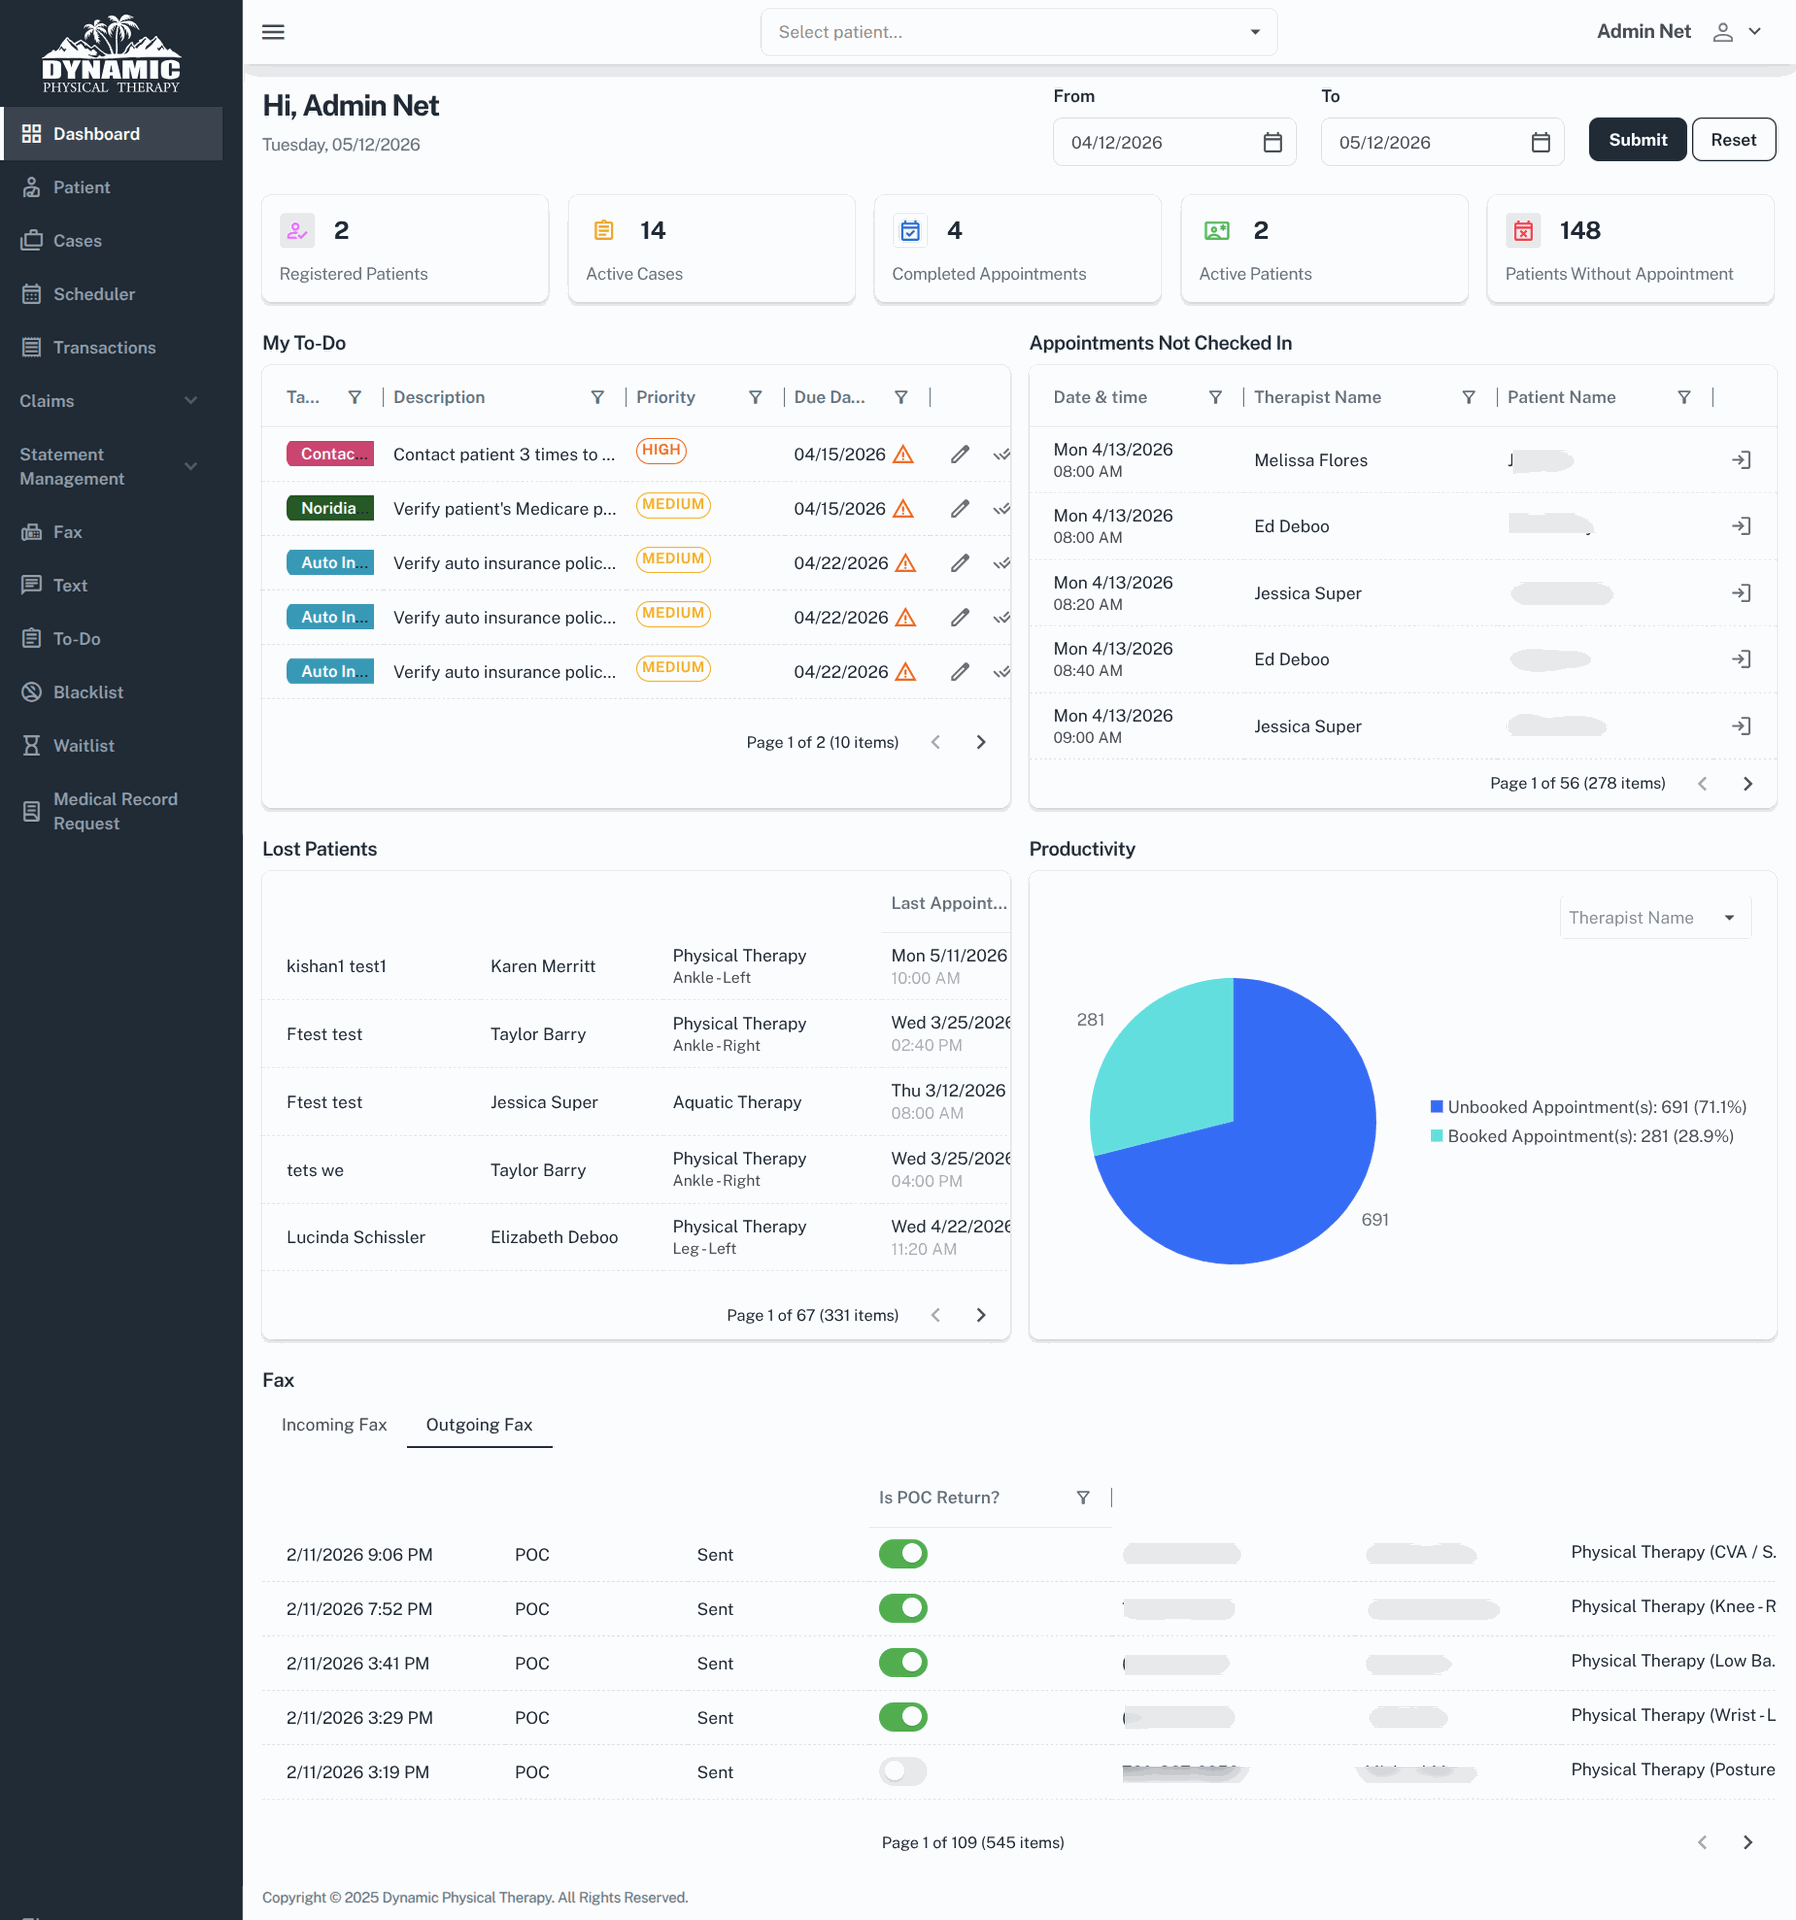1796x1920 pixels.
Task: Filter the To-Do Priority column
Action: point(755,397)
